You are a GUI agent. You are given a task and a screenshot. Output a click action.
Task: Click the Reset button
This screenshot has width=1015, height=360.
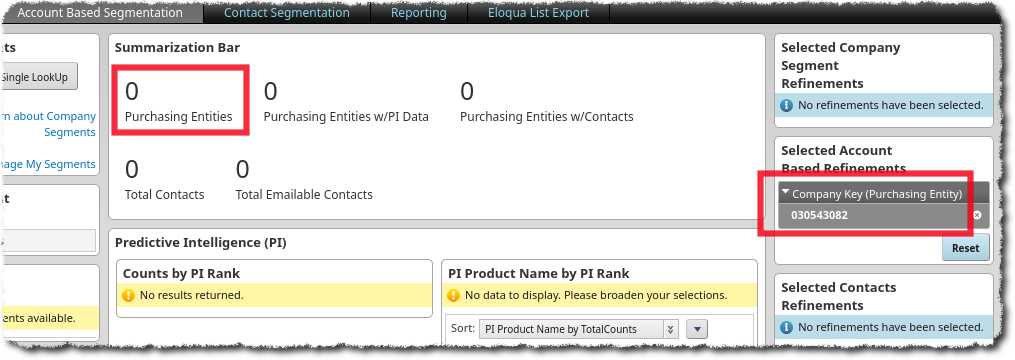point(965,248)
